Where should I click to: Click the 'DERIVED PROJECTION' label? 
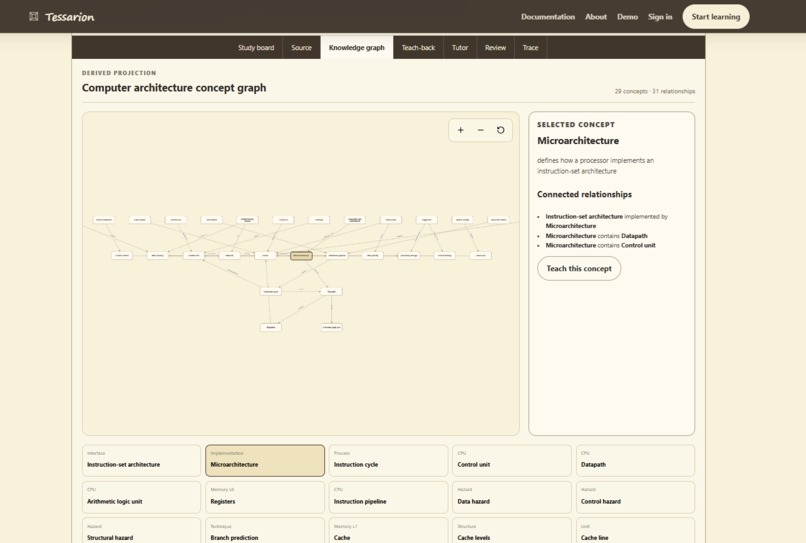tap(119, 73)
